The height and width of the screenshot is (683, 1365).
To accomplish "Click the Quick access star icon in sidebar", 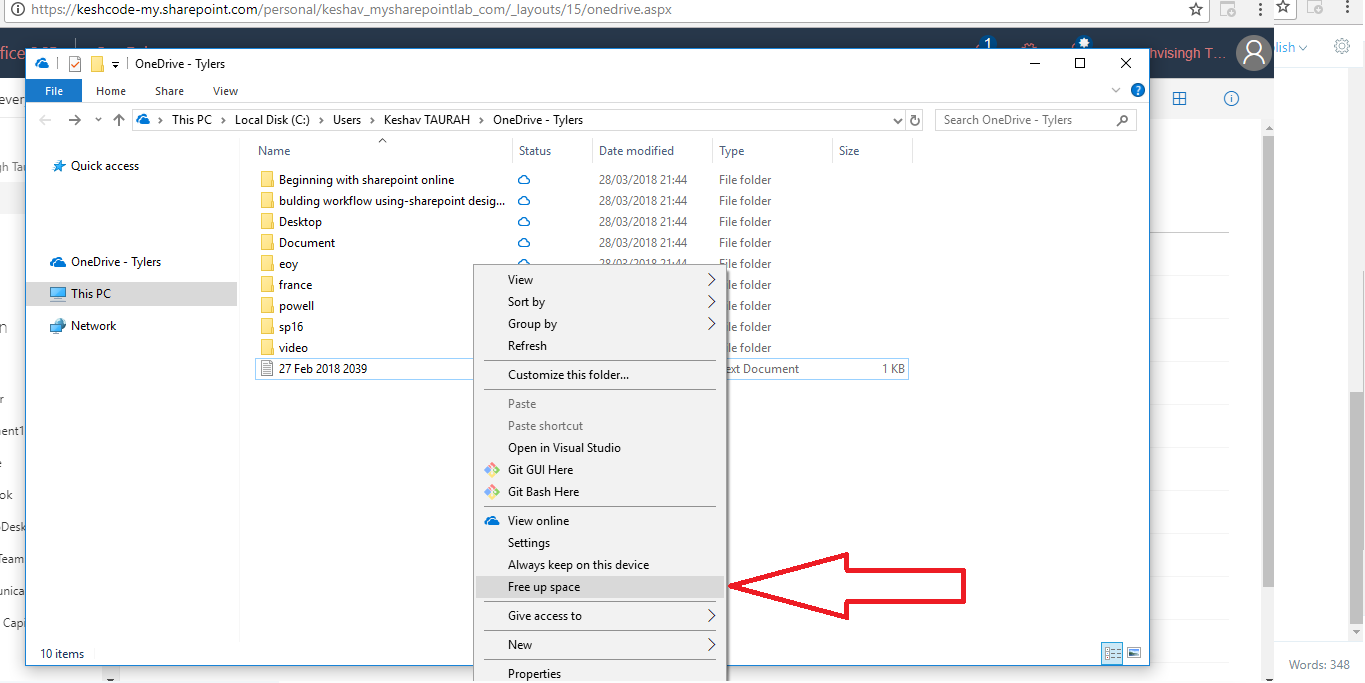I will pyautogui.click(x=59, y=166).
